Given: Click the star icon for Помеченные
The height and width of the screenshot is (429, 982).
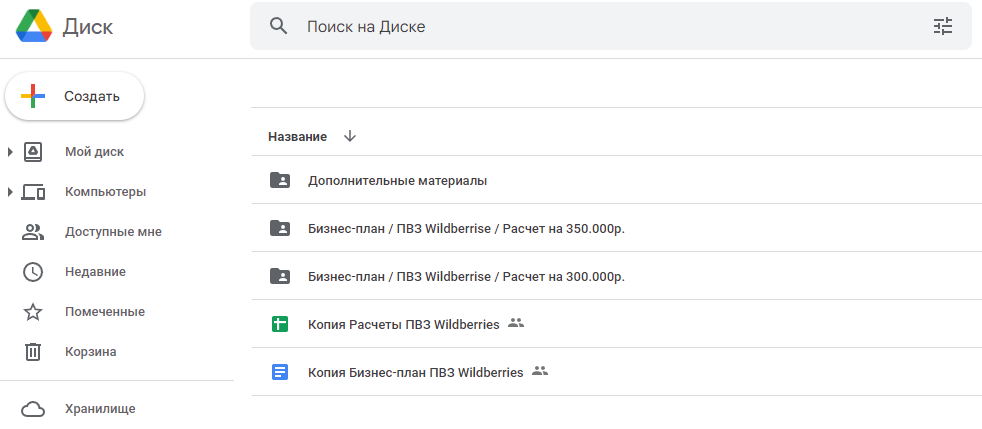Looking at the screenshot, I should coord(33,312).
